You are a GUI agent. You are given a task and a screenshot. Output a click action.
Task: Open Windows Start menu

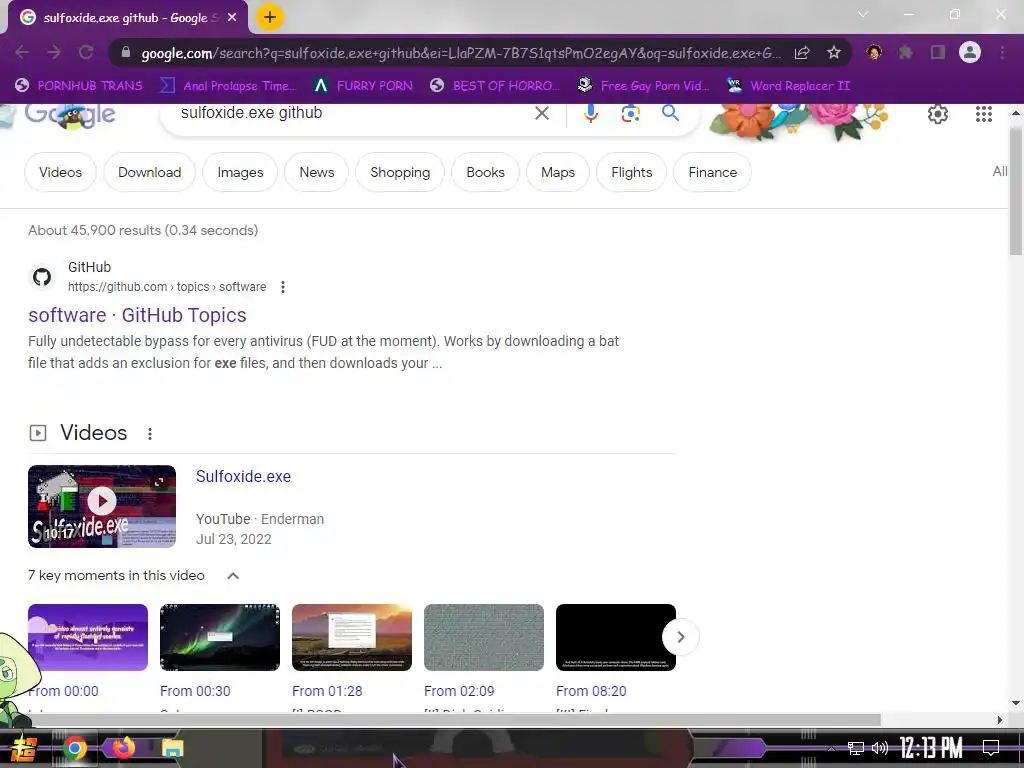(24, 748)
